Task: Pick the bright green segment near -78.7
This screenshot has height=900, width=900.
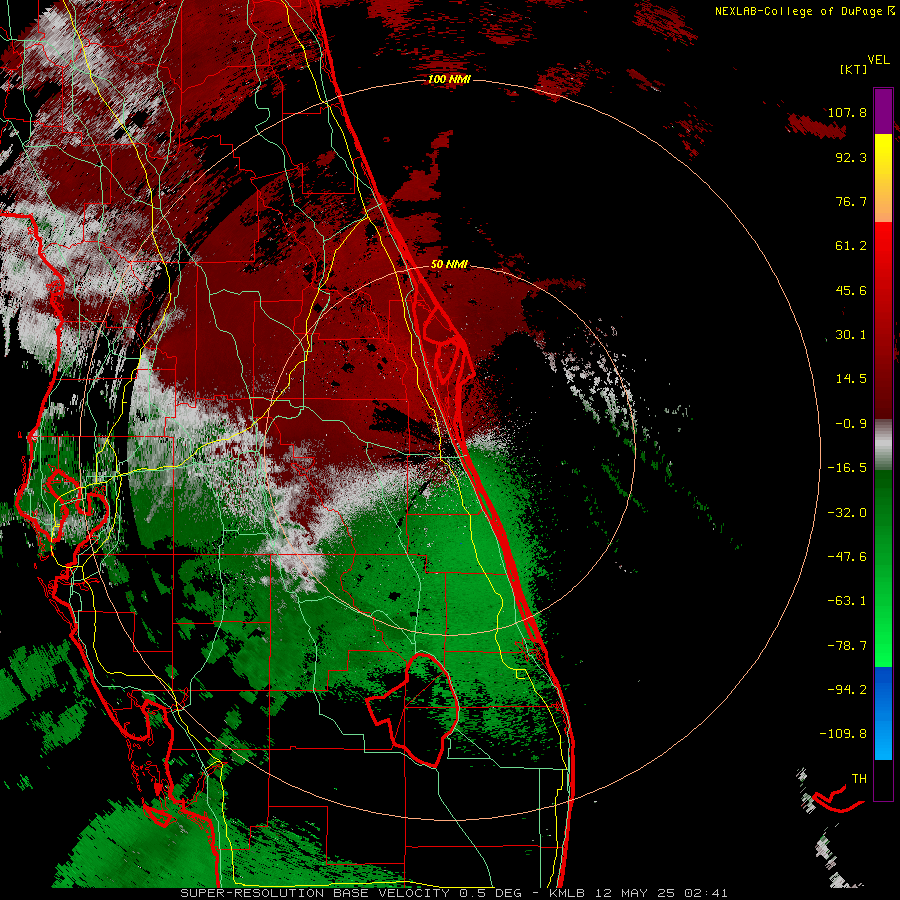Action: (x=883, y=646)
